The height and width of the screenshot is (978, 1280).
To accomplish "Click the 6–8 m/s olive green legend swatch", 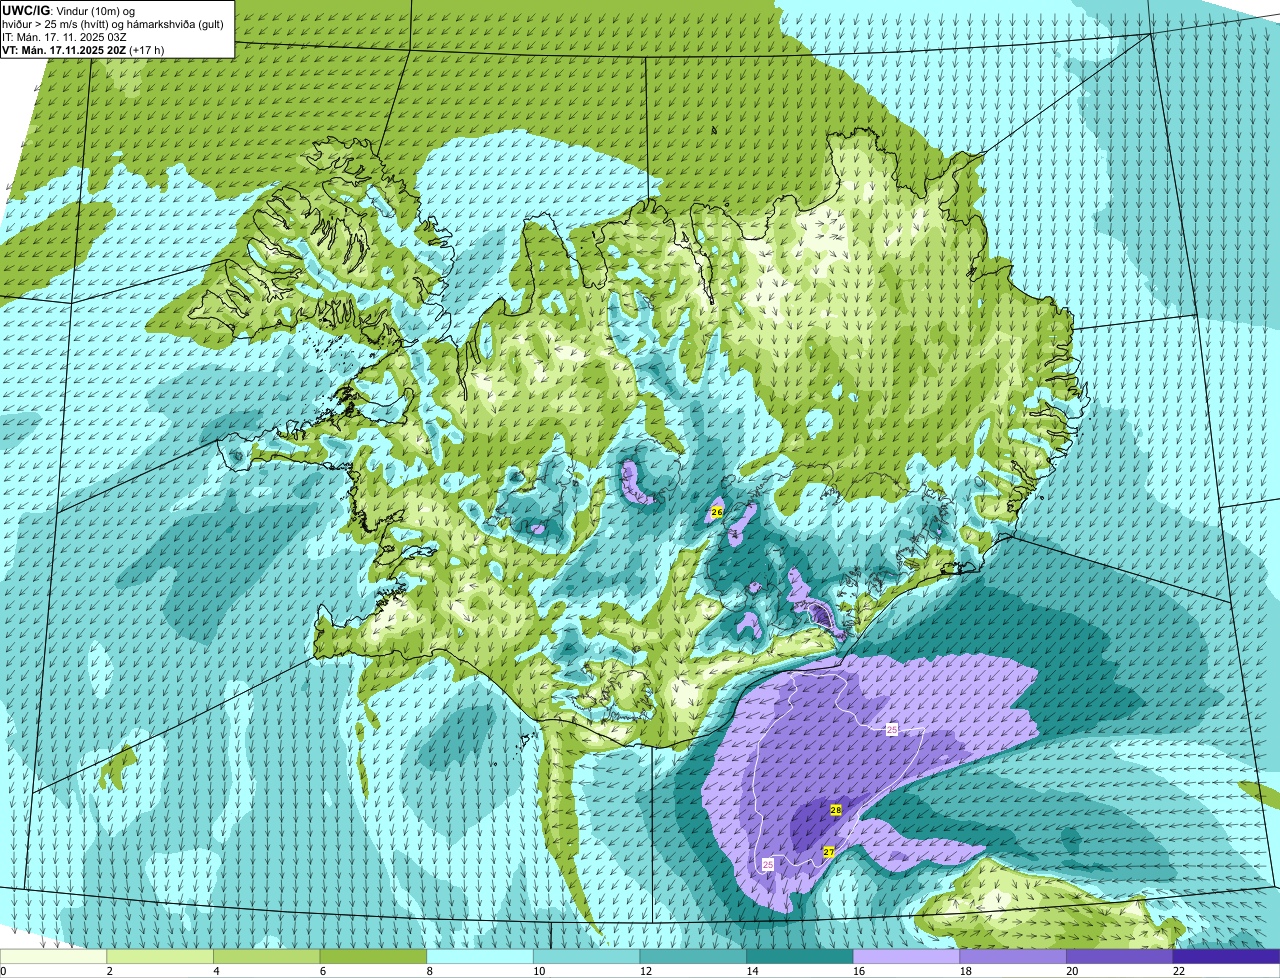I will coord(373,956).
